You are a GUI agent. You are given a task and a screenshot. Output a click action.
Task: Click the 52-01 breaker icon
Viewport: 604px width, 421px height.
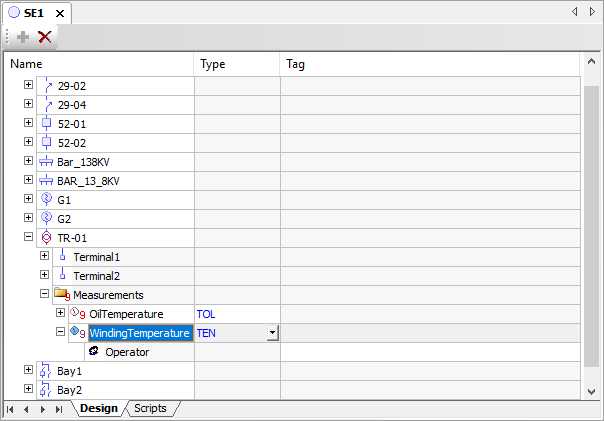(46, 124)
